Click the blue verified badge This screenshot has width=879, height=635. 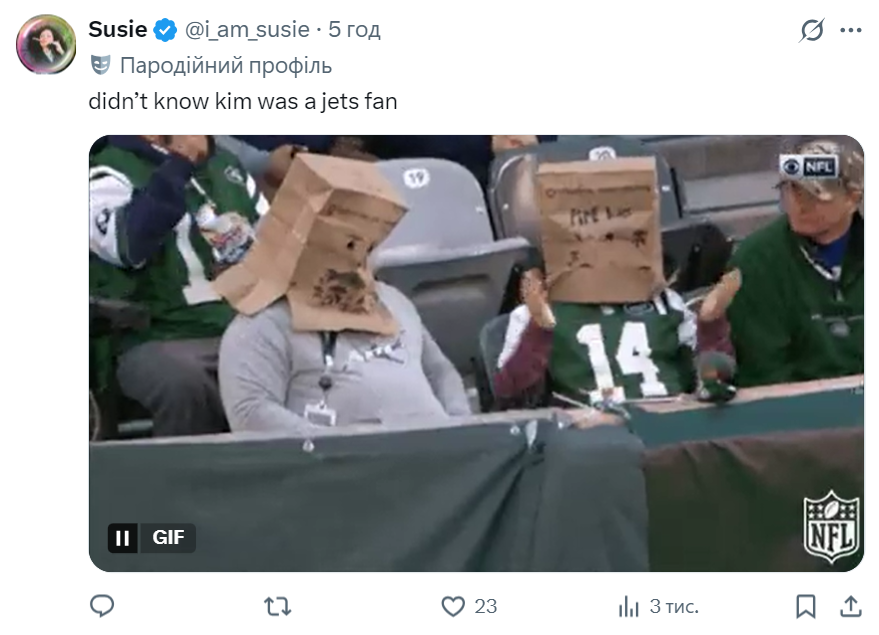pos(164,31)
